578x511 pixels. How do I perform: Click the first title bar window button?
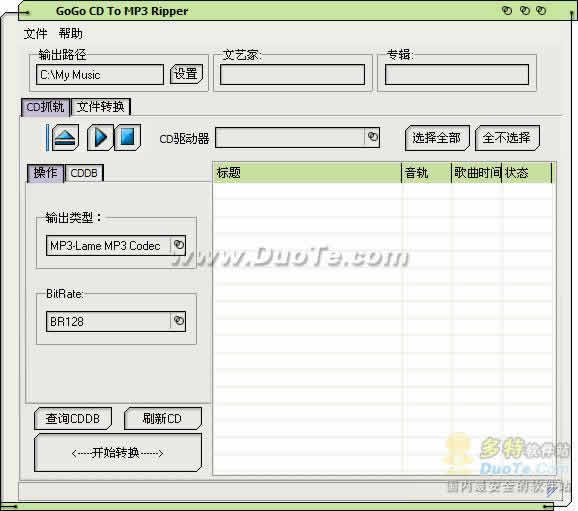[x=507, y=10]
